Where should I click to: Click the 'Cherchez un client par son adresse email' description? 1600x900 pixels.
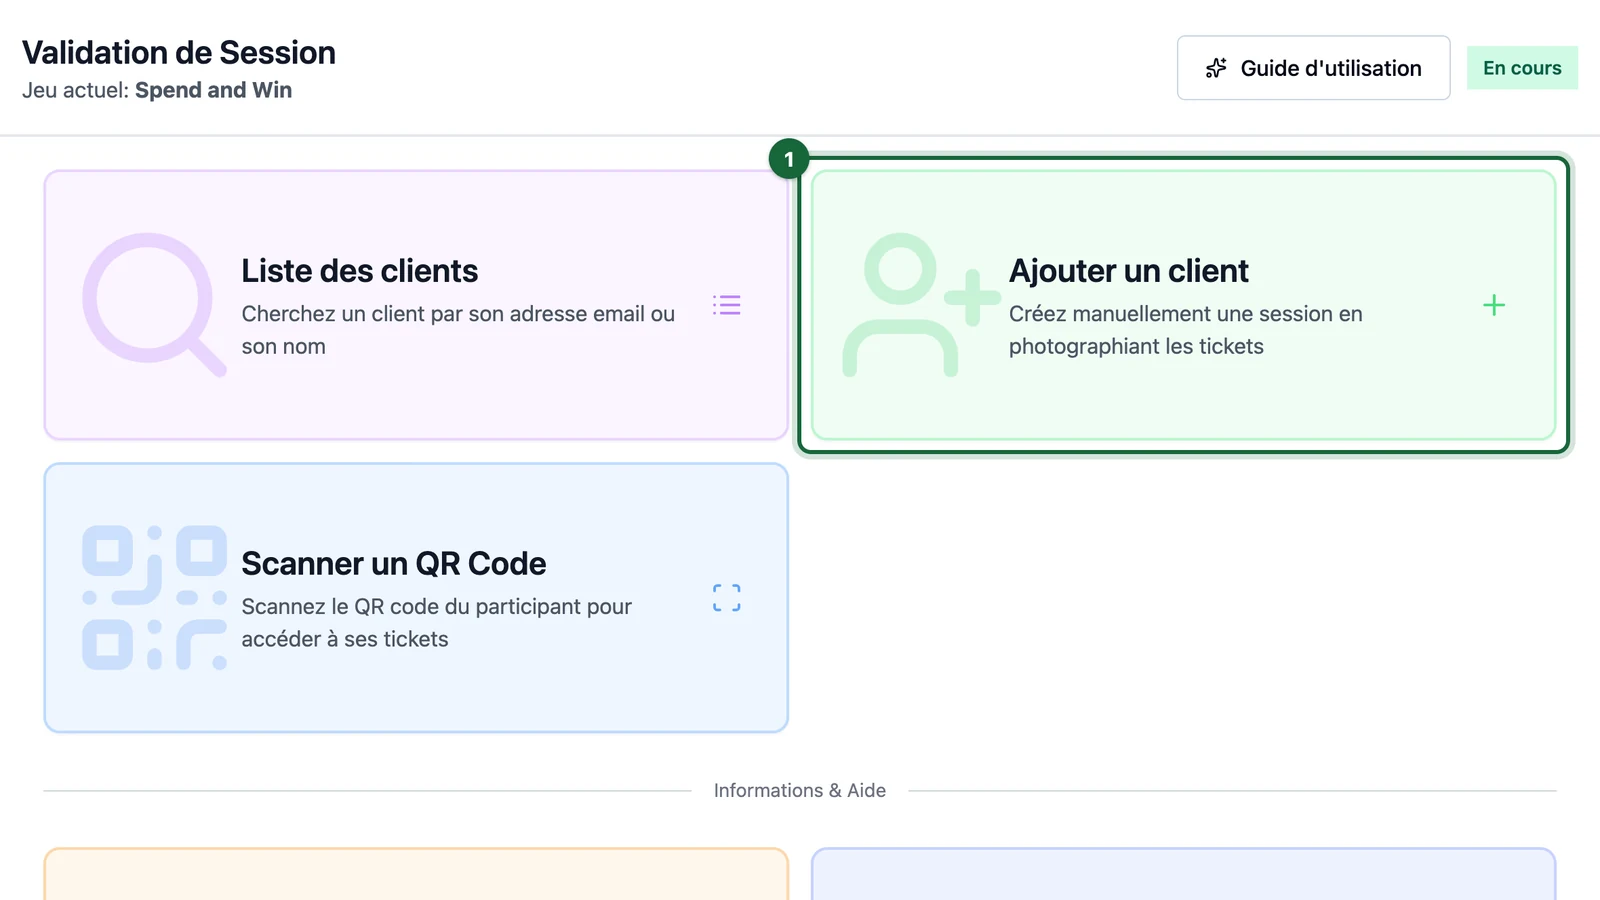tap(458, 330)
